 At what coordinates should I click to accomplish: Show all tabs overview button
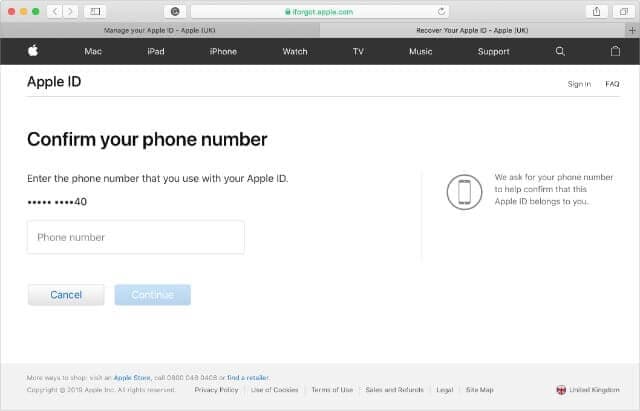[x=624, y=11]
